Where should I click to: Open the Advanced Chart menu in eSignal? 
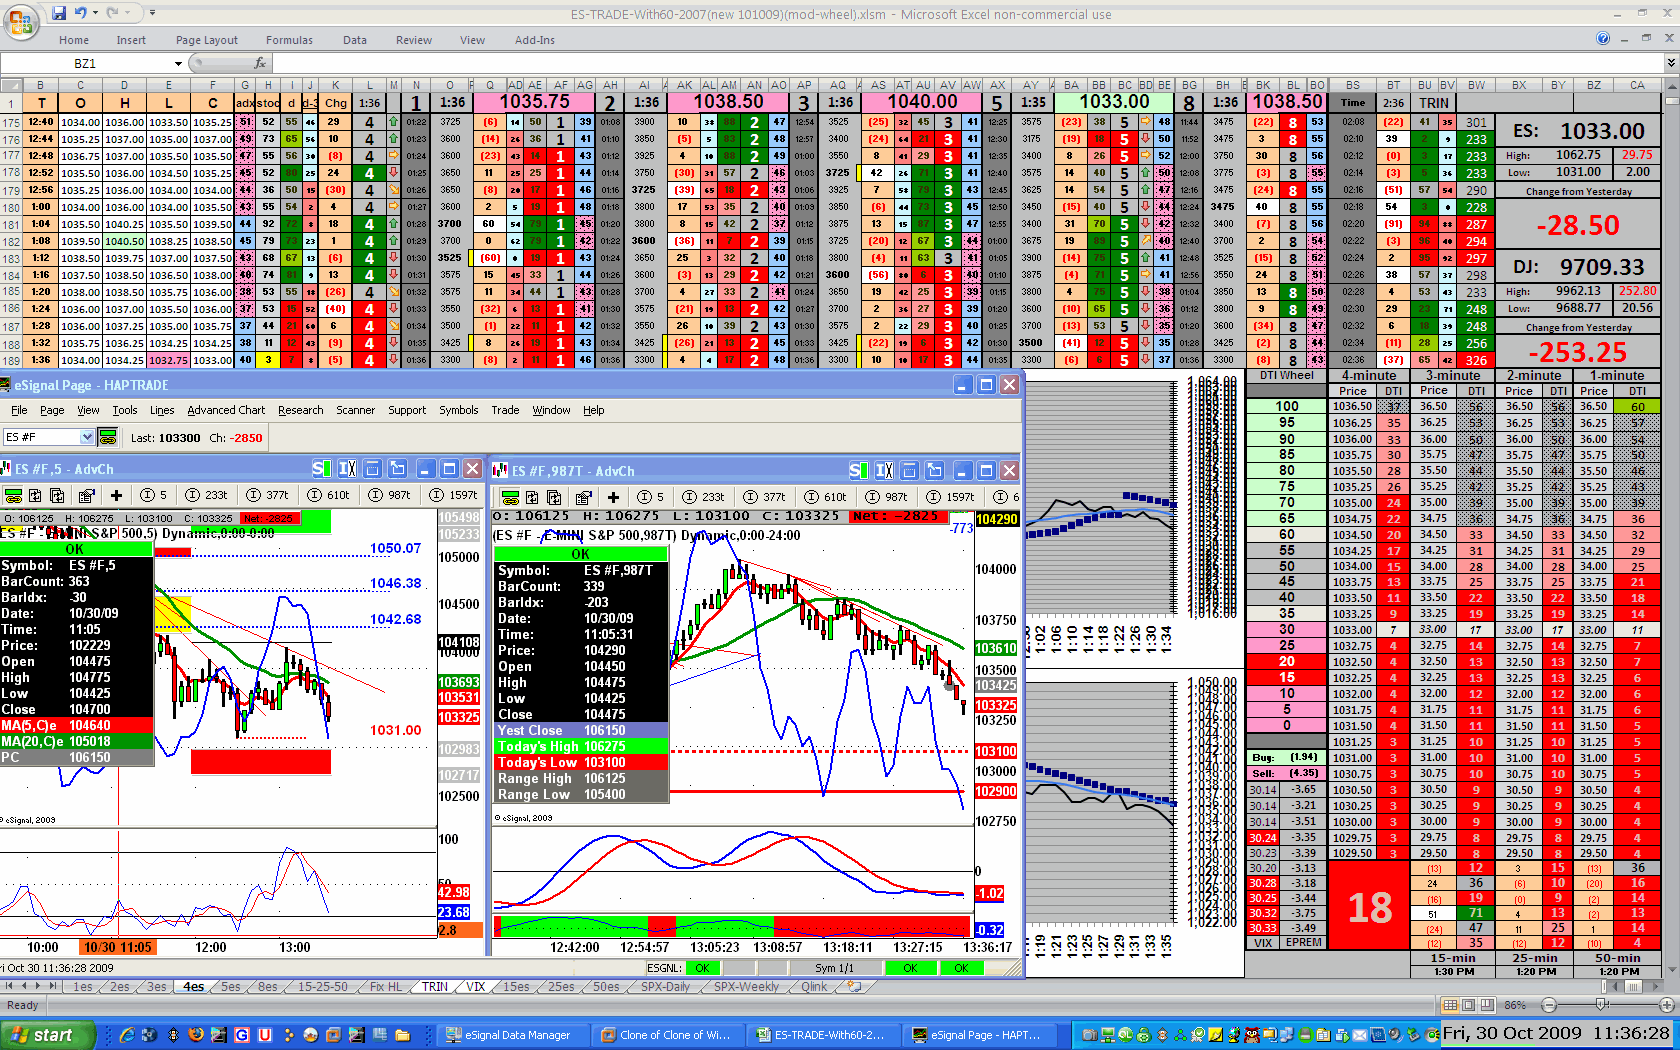226,410
